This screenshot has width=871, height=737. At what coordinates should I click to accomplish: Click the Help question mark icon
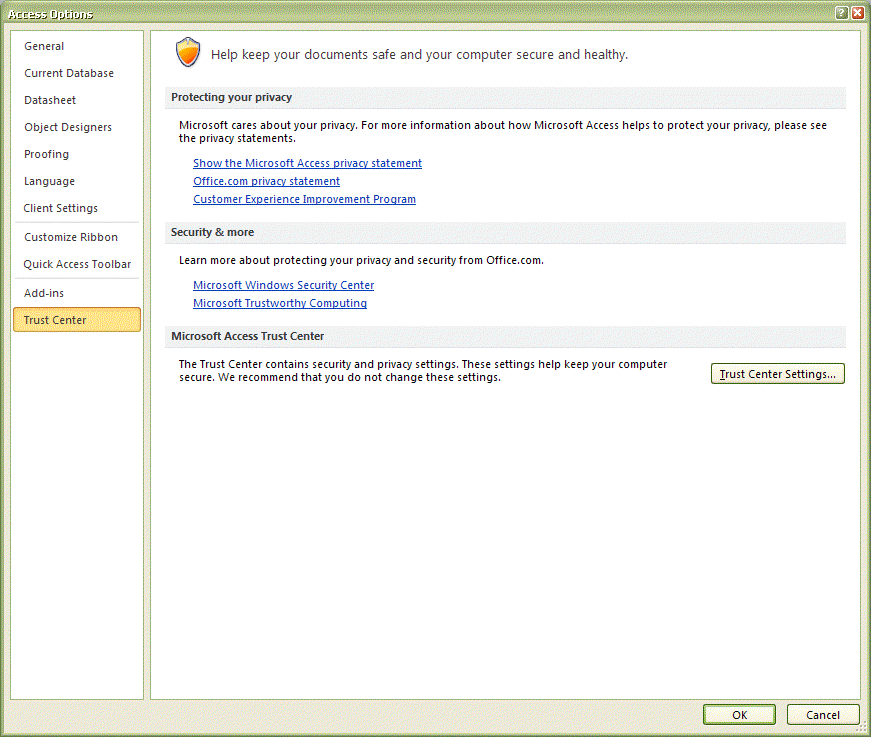(x=842, y=13)
